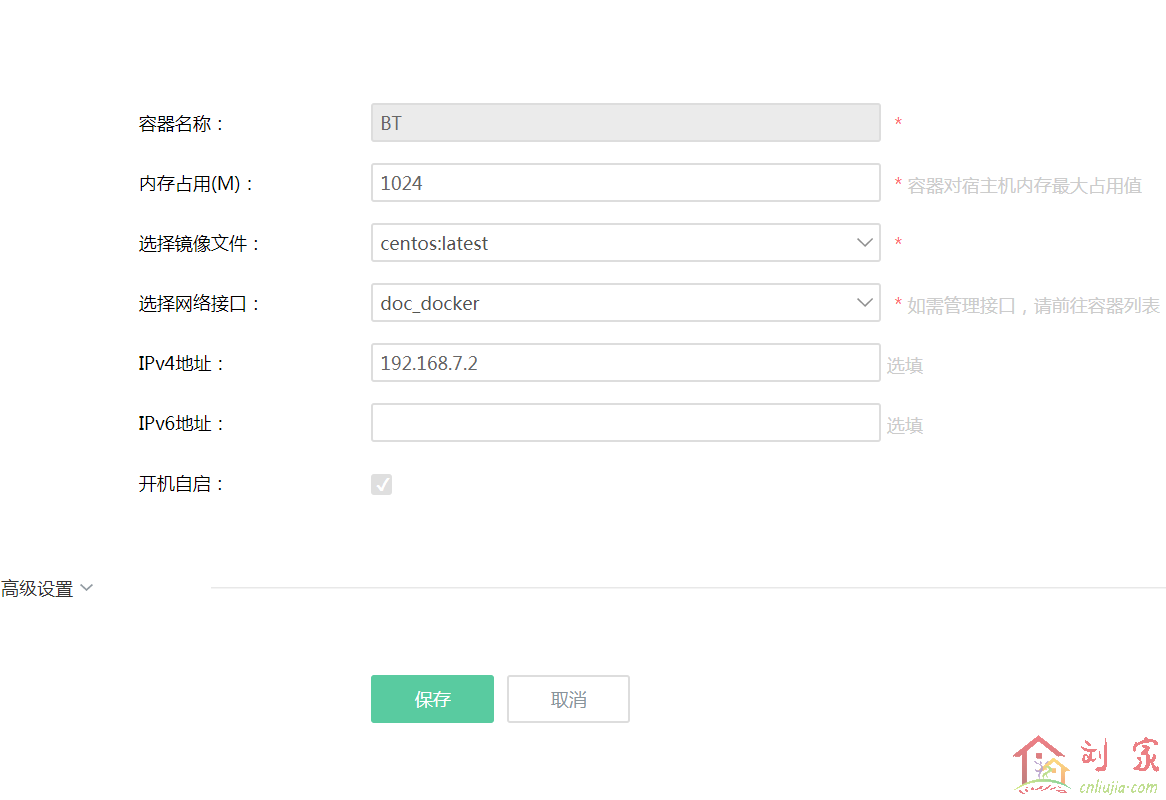
Task: Click the 容器对宿主机内存最大占用值 hint text
Action: [1024, 185]
